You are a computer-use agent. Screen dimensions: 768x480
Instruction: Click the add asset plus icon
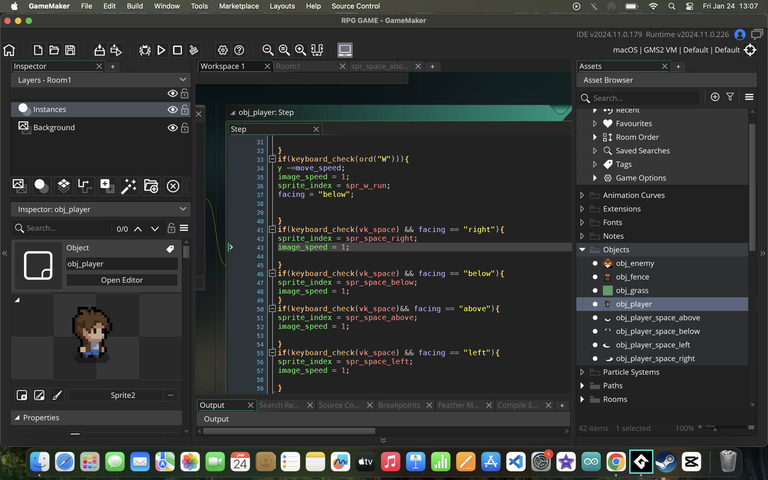coord(714,97)
